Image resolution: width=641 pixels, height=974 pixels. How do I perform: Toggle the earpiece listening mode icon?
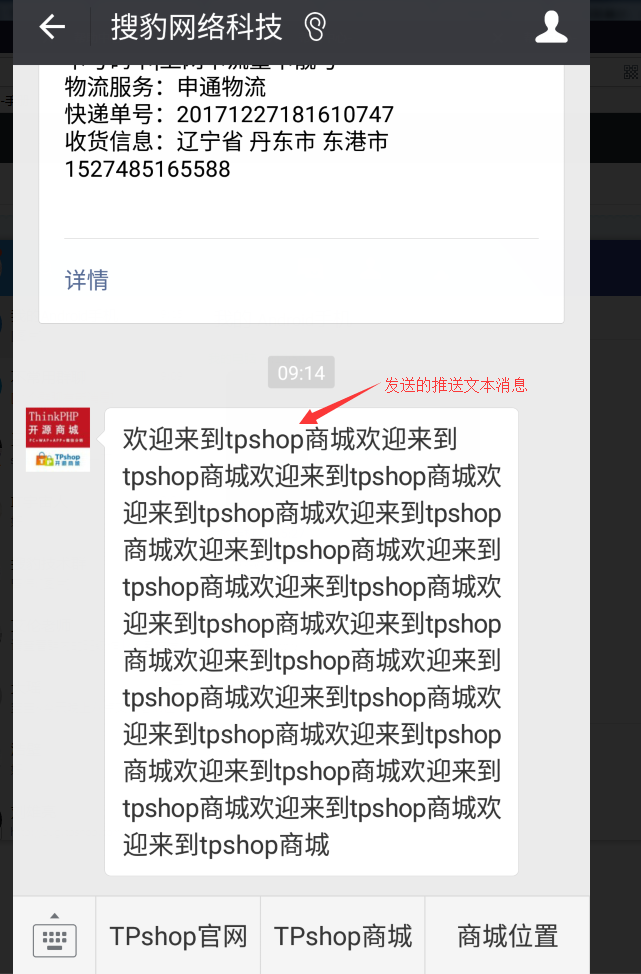[x=315, y=27]
